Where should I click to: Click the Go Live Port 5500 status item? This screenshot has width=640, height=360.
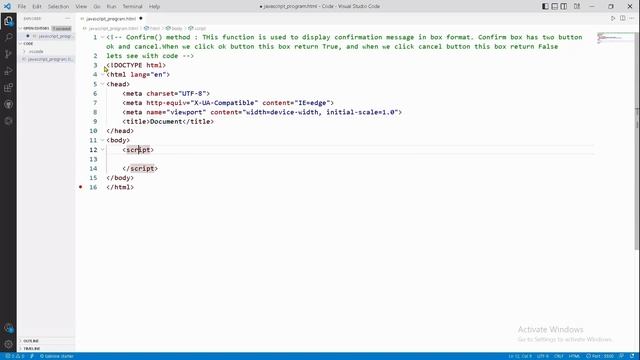600,356
